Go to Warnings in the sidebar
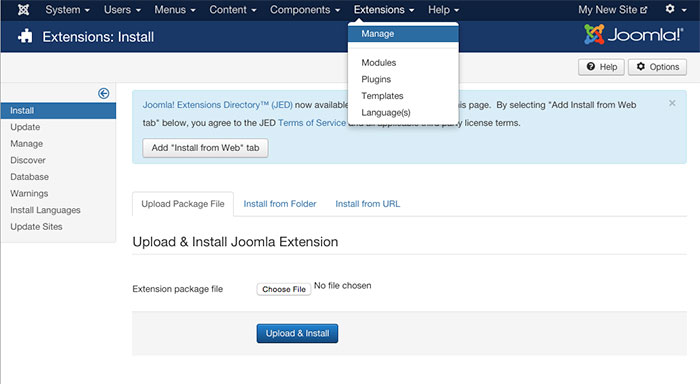This screenshot has width=700, height=384. 29,193
